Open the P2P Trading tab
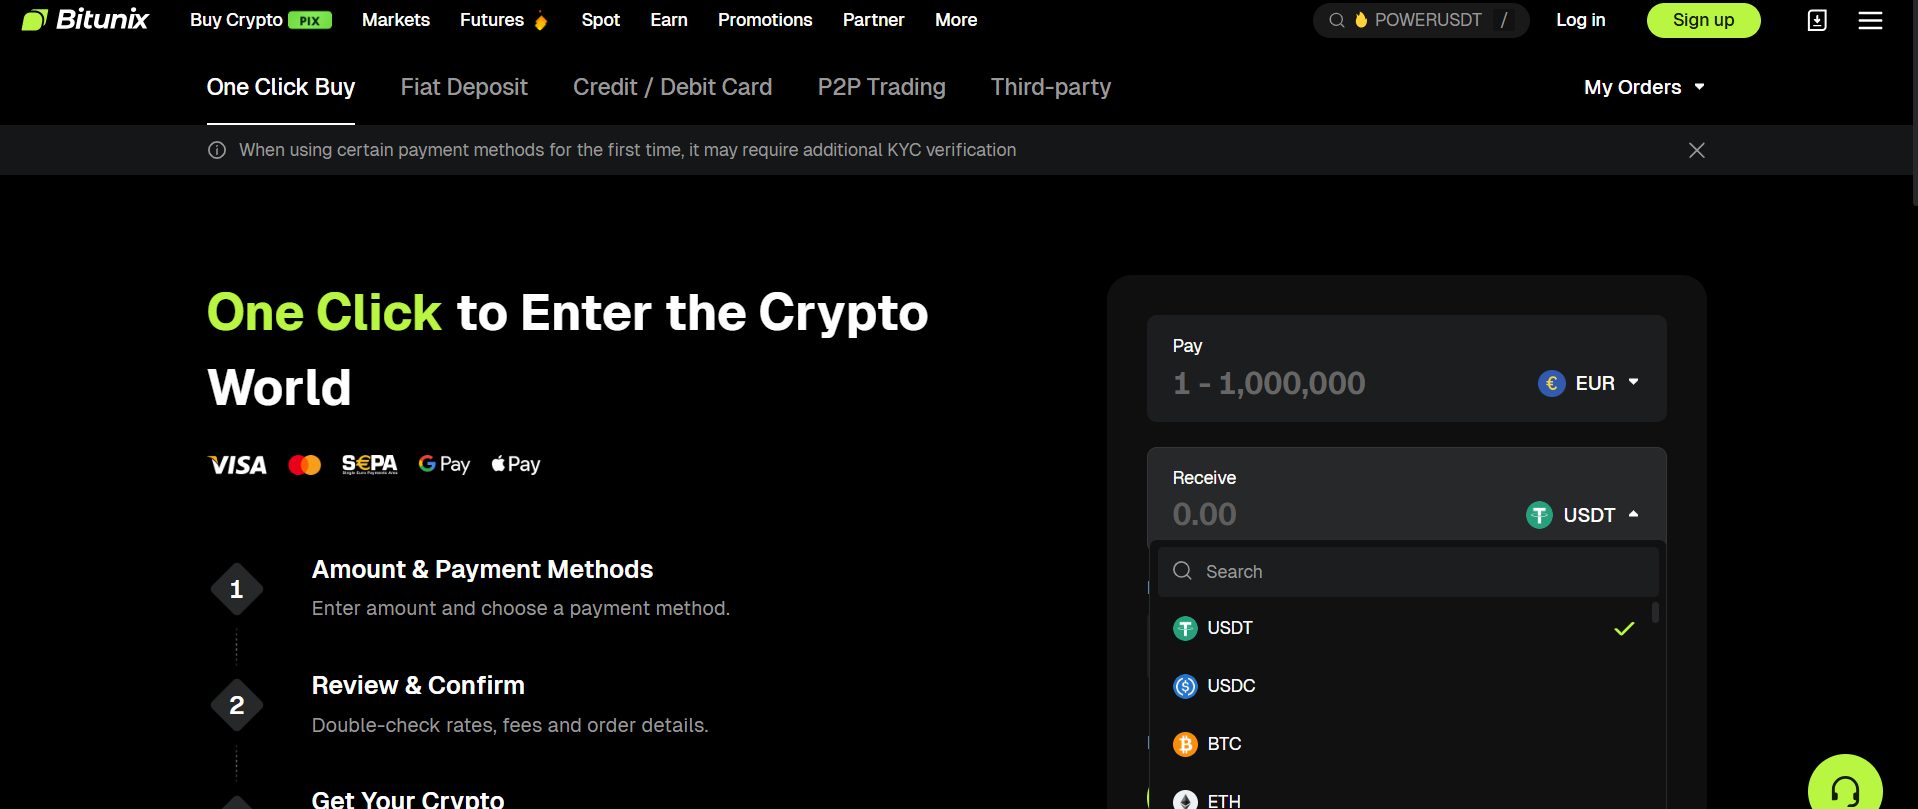Screen dimensions: 1918x809 [881, 87]
